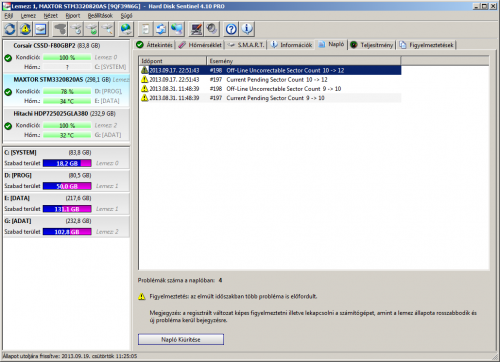Click the laptop with pencil configuration icon
Image resolution: width=500 pixels, height=362 pixels.
(x=196, y=29)
